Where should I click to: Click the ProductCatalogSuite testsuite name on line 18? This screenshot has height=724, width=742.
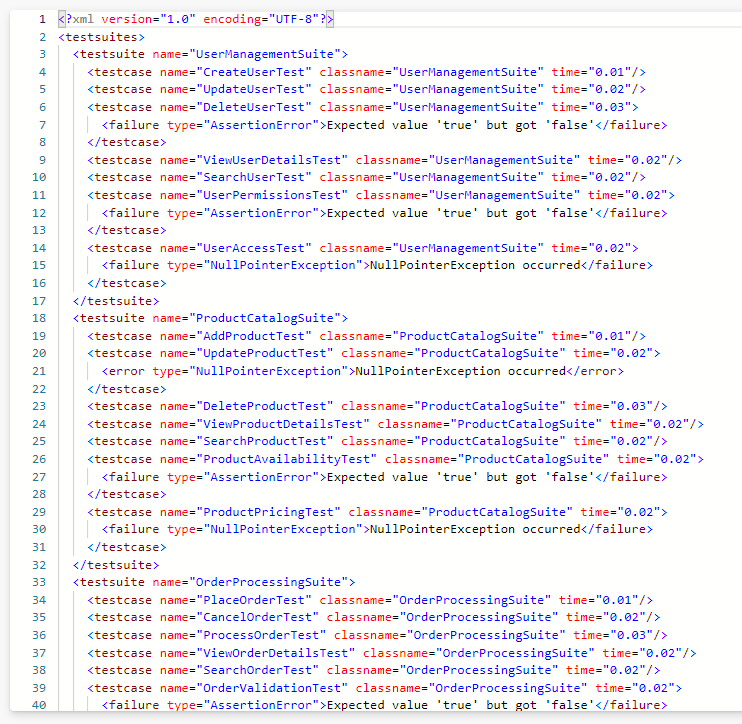[268, 318]
